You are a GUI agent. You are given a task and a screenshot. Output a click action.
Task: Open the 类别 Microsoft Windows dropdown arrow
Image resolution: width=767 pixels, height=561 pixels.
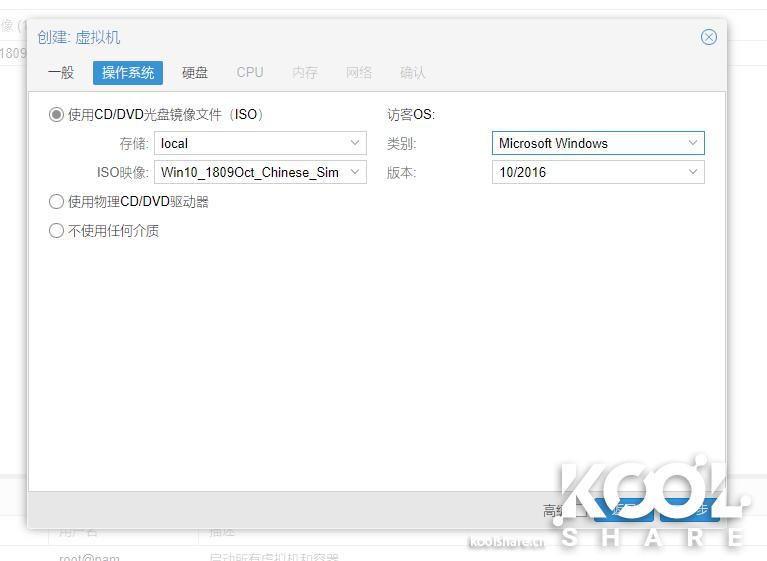[693, 143]
